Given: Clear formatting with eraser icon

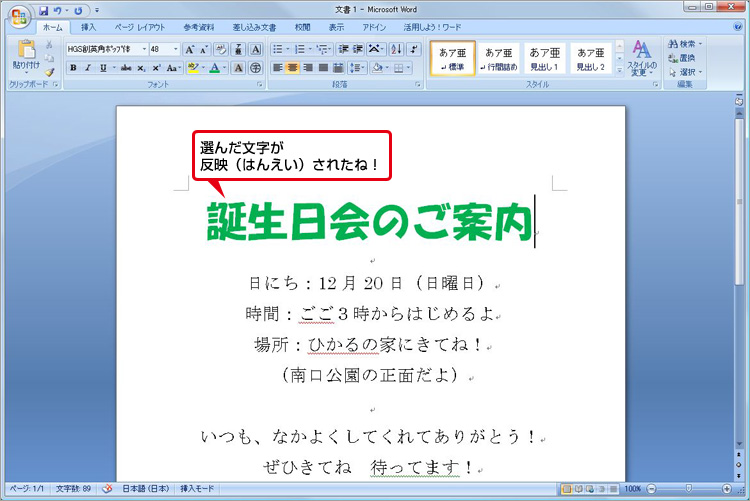Looking at the screenshot, I should click(x=221, y=49).
